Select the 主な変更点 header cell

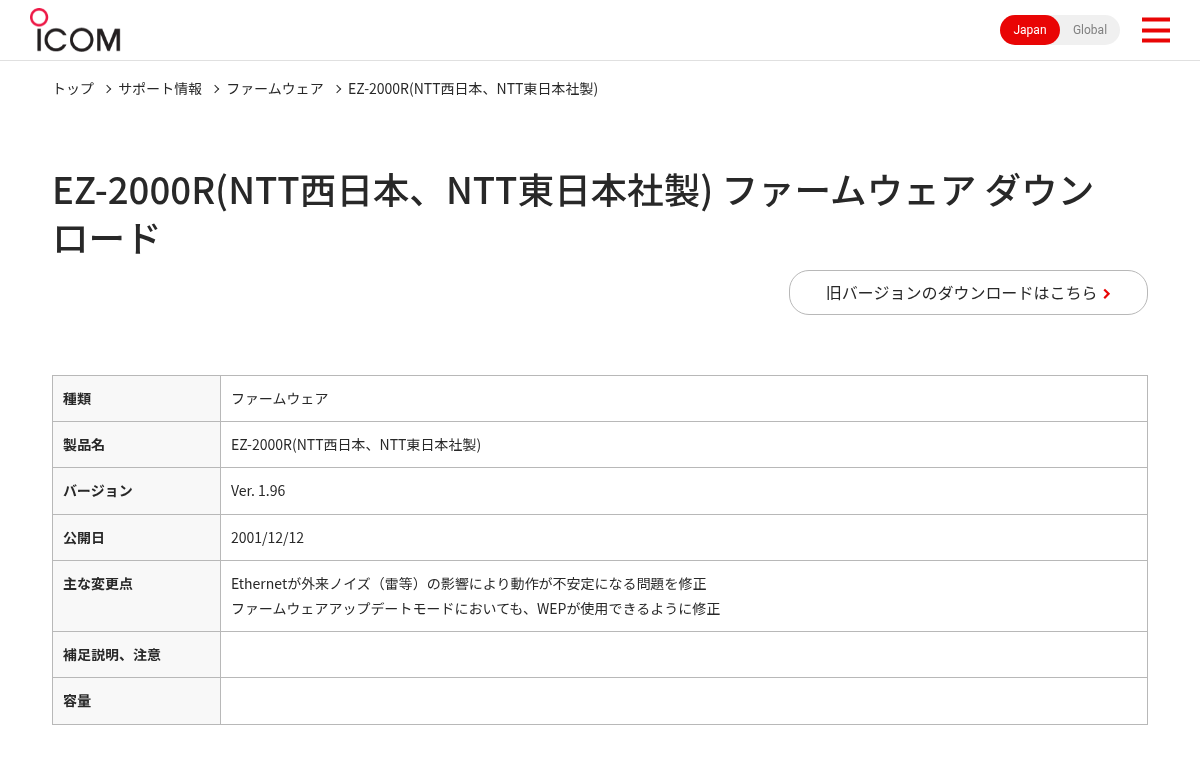pos(136,596)
